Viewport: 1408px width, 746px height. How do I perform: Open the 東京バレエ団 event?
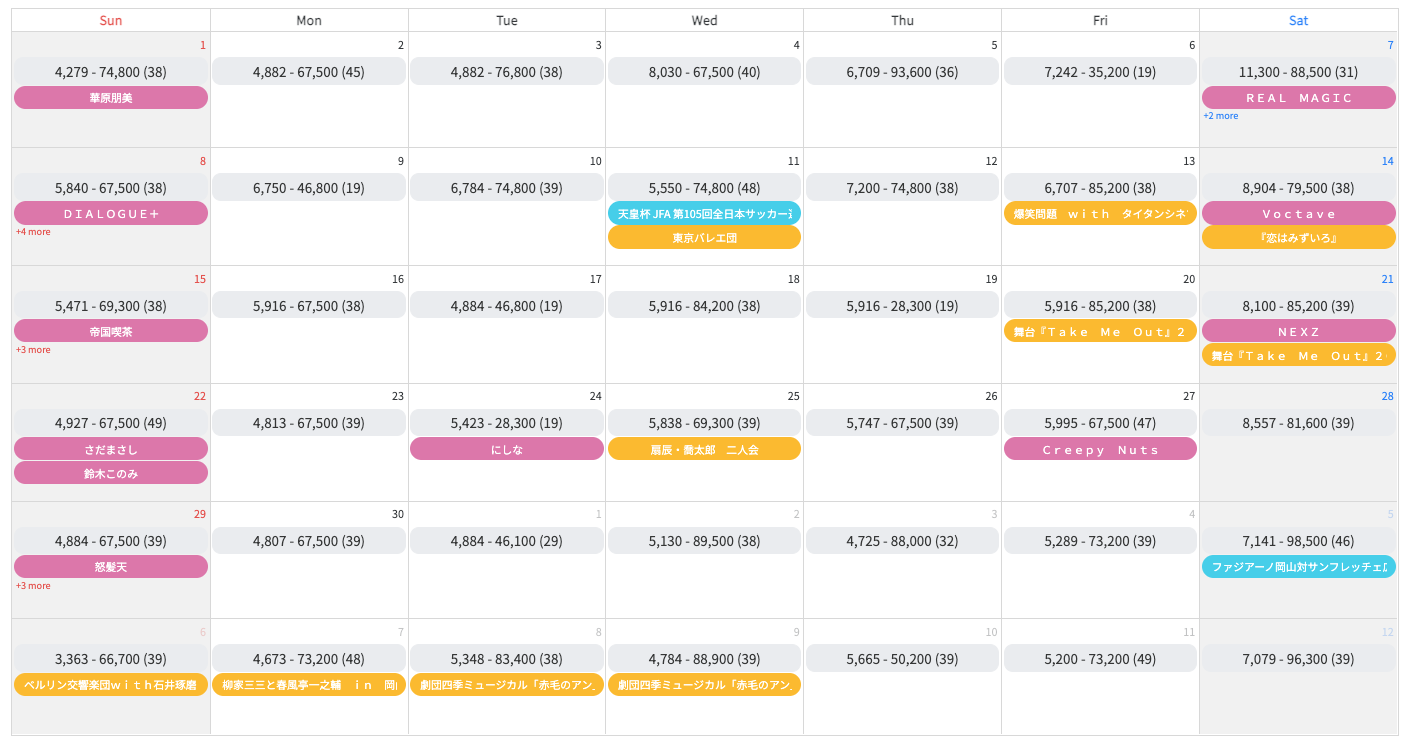pyautogui.click(x=704, y=238)
